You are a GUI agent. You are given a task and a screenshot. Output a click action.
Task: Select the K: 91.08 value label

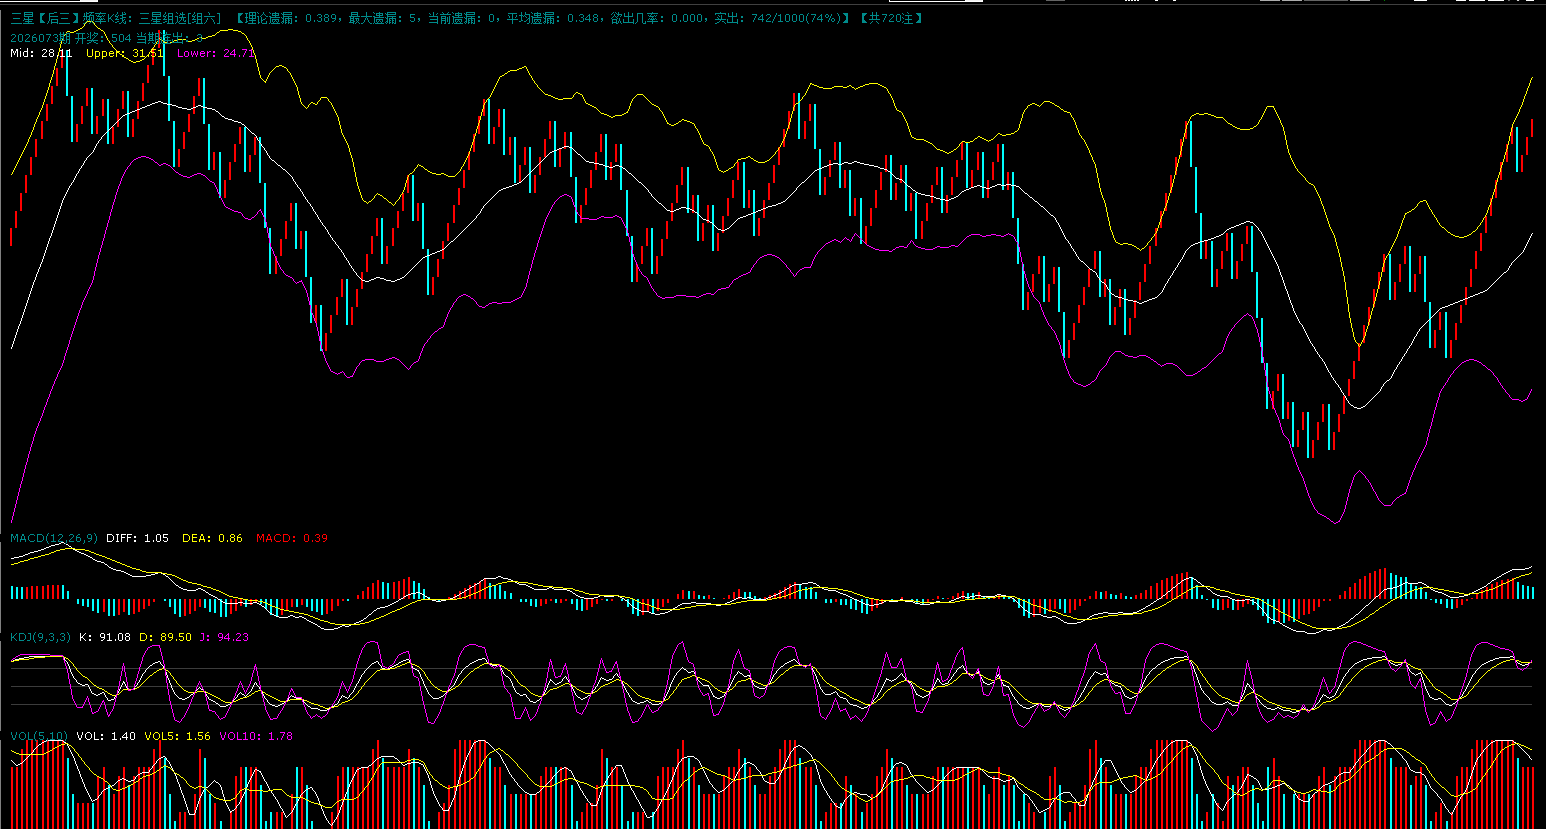pos(105,637)
